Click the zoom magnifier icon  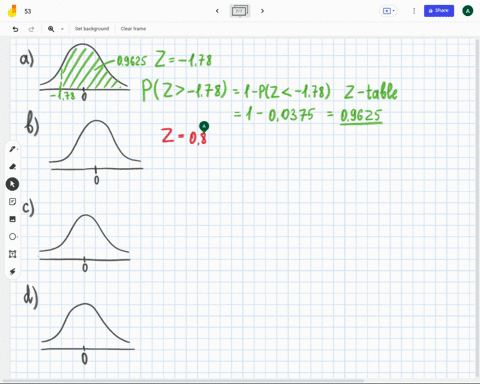[x=51, y=29]
